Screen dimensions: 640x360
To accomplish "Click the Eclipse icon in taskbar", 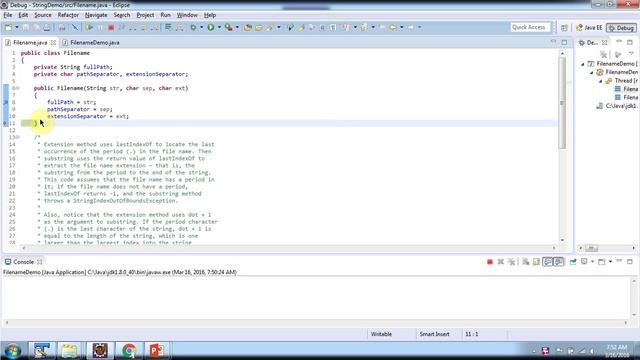I will click(x=100, y=351).
